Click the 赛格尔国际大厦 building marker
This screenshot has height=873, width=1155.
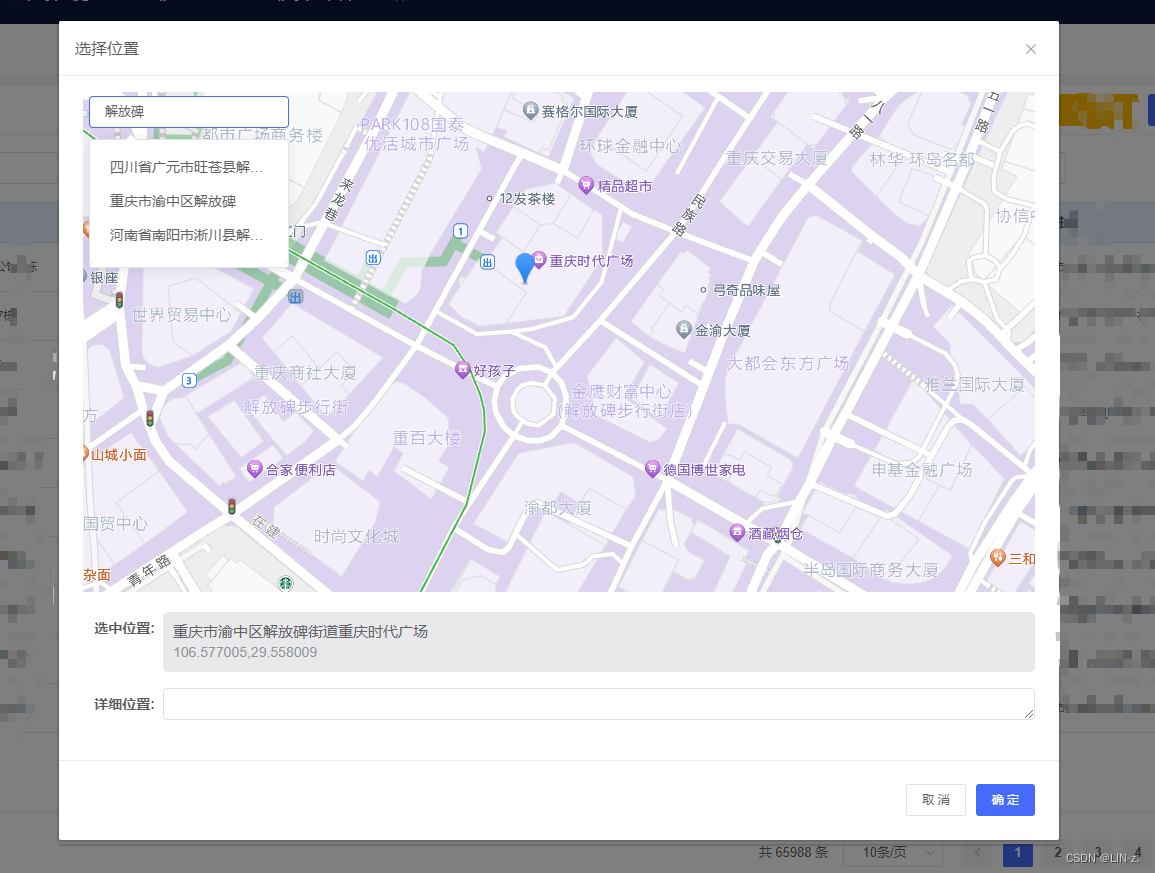point(530,110)
